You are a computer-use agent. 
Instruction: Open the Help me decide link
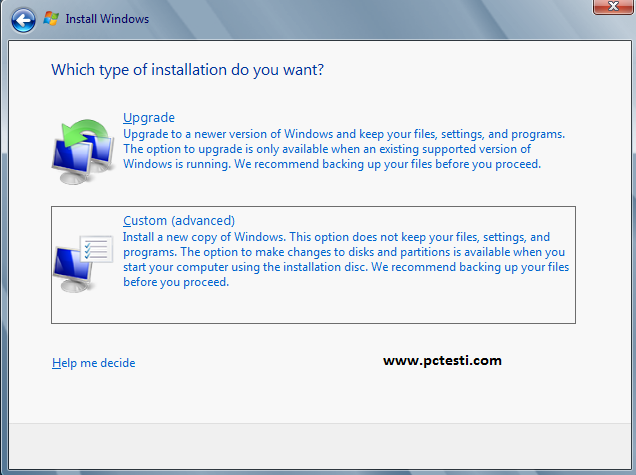click(94, 363)
